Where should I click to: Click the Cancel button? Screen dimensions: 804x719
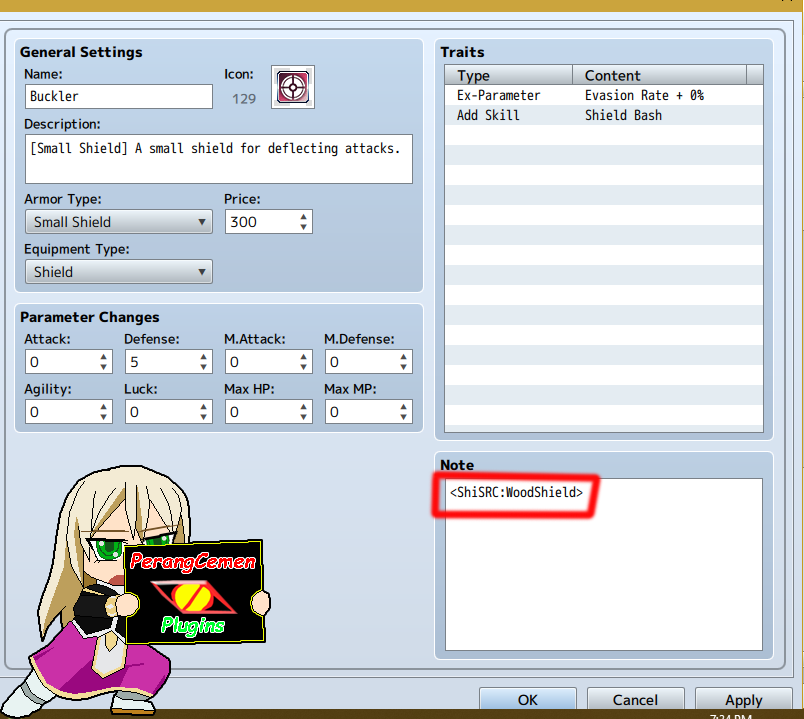click(635, 700)
